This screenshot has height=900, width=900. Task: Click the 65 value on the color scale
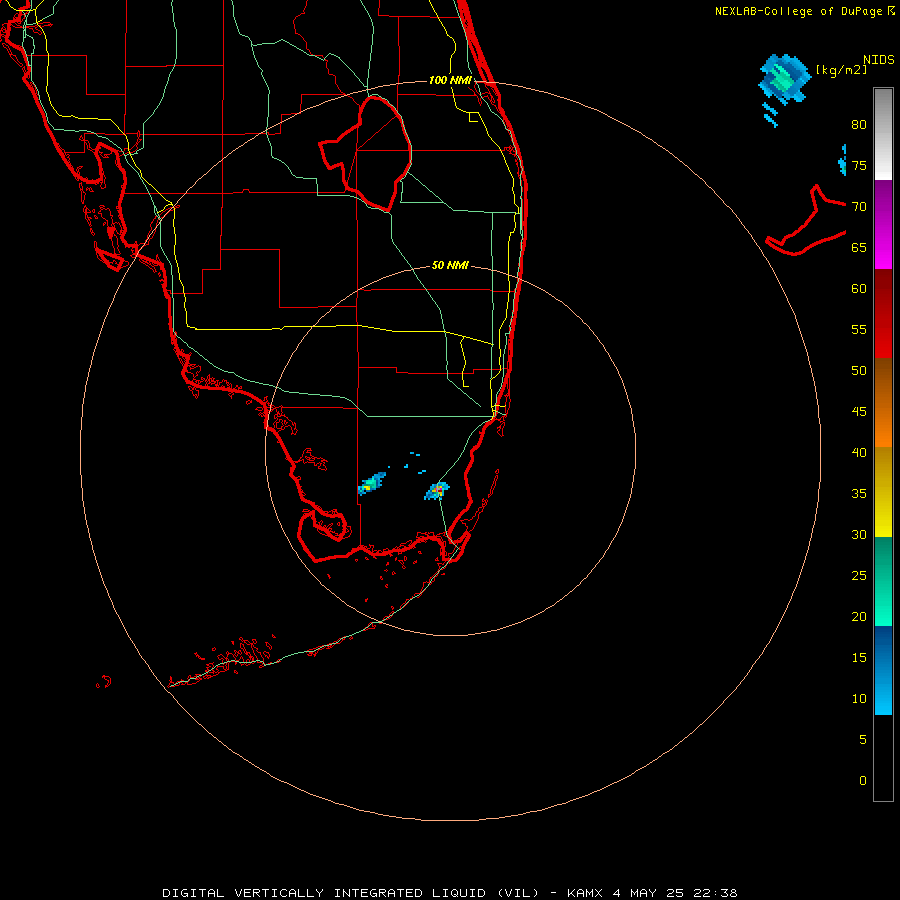click(859, 247)
